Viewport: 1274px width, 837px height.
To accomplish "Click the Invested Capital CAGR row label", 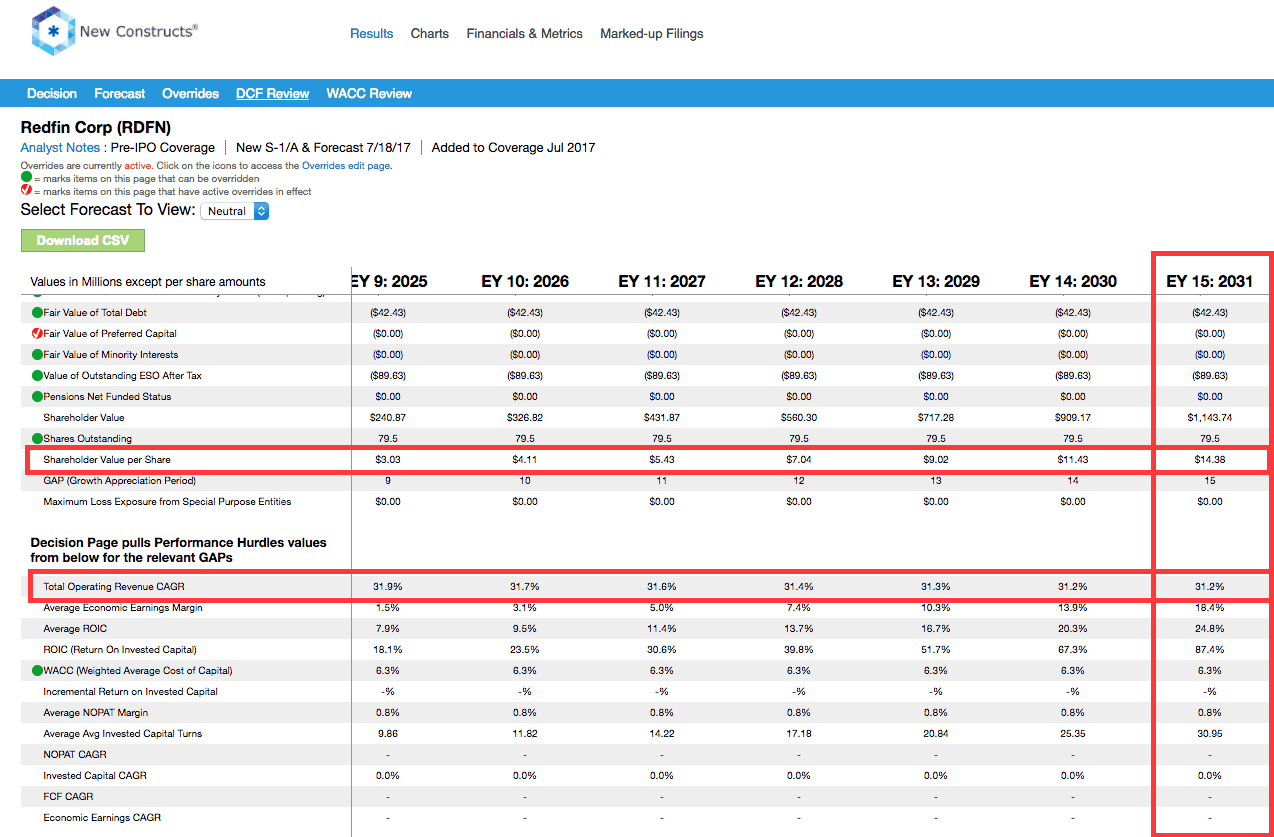I will tap(93, 776).
